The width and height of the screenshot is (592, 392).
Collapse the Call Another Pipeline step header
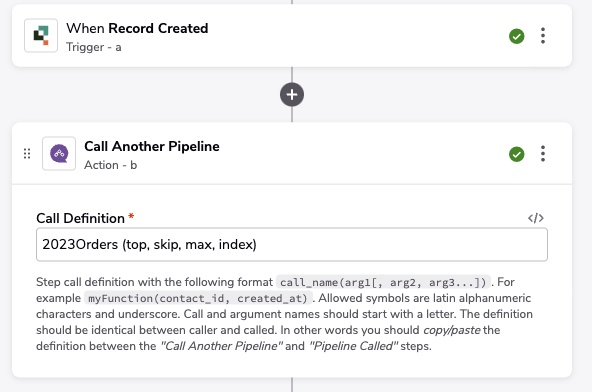[292, 154]
